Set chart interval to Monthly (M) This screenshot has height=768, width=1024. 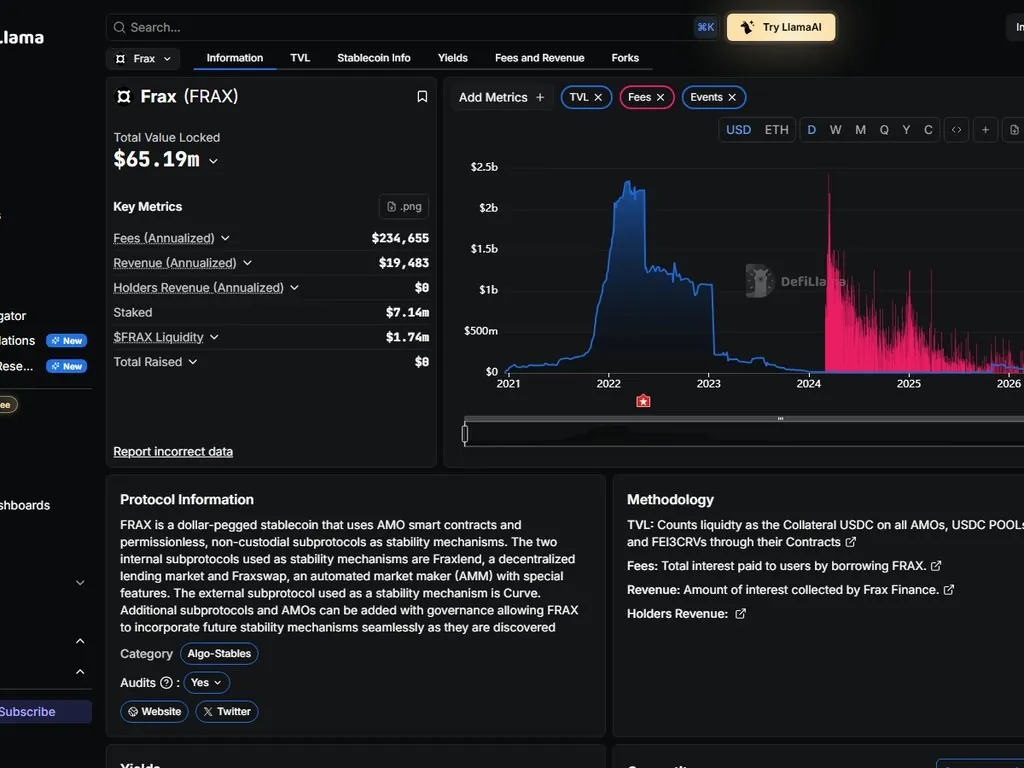pyautogui.click(x=861, y=130)
